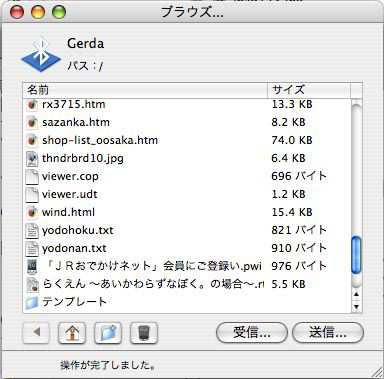This screenshot has height=379, width=384.
Task: Click the yodohoku.txt text file icon
Action: (32, 230)
